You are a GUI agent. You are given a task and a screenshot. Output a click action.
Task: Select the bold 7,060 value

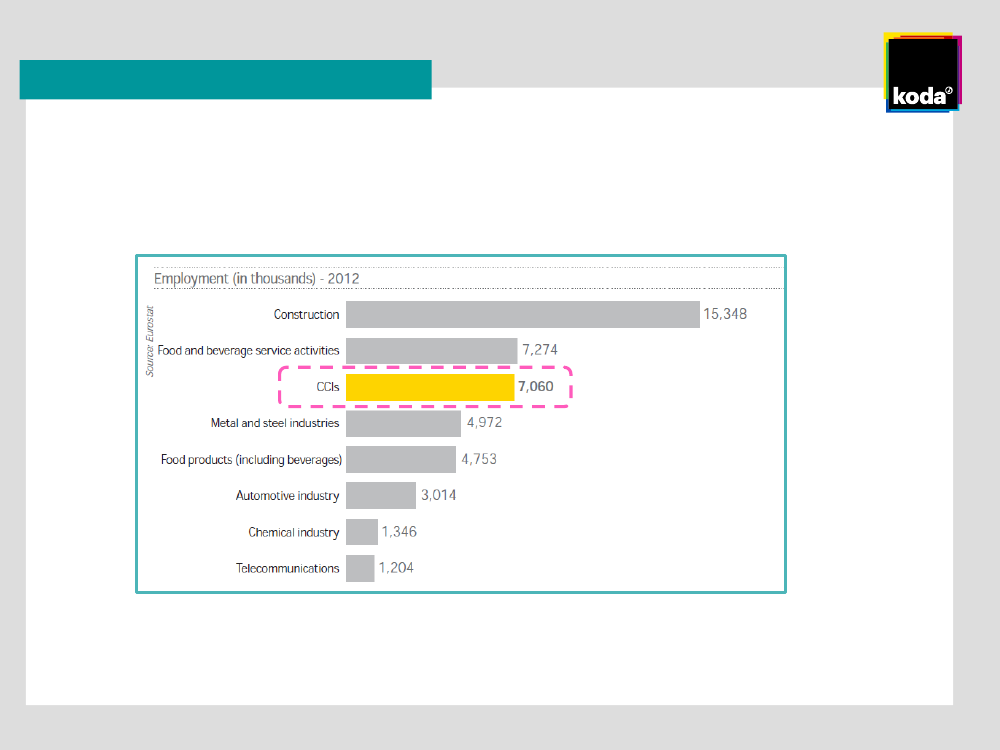[535, 387]
